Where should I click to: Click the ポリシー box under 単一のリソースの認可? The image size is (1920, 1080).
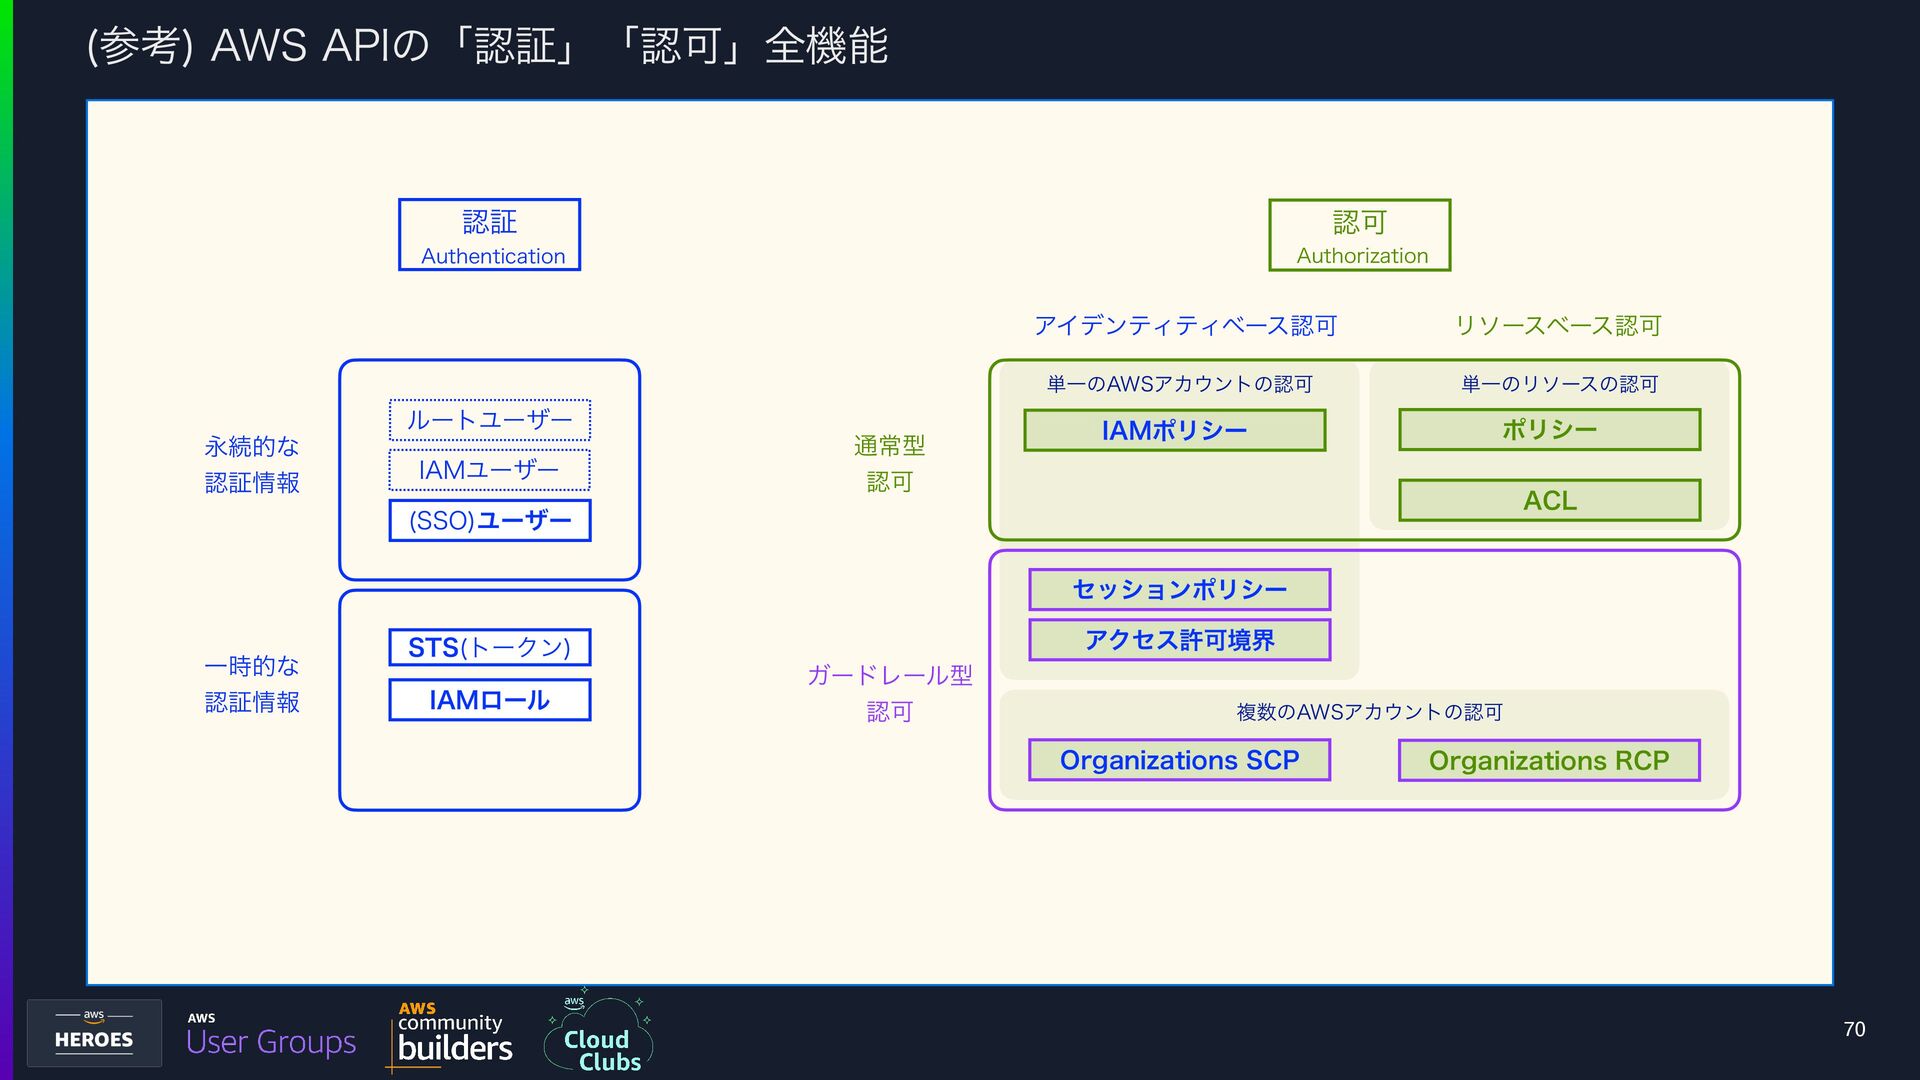click(x=1549, y=429)
